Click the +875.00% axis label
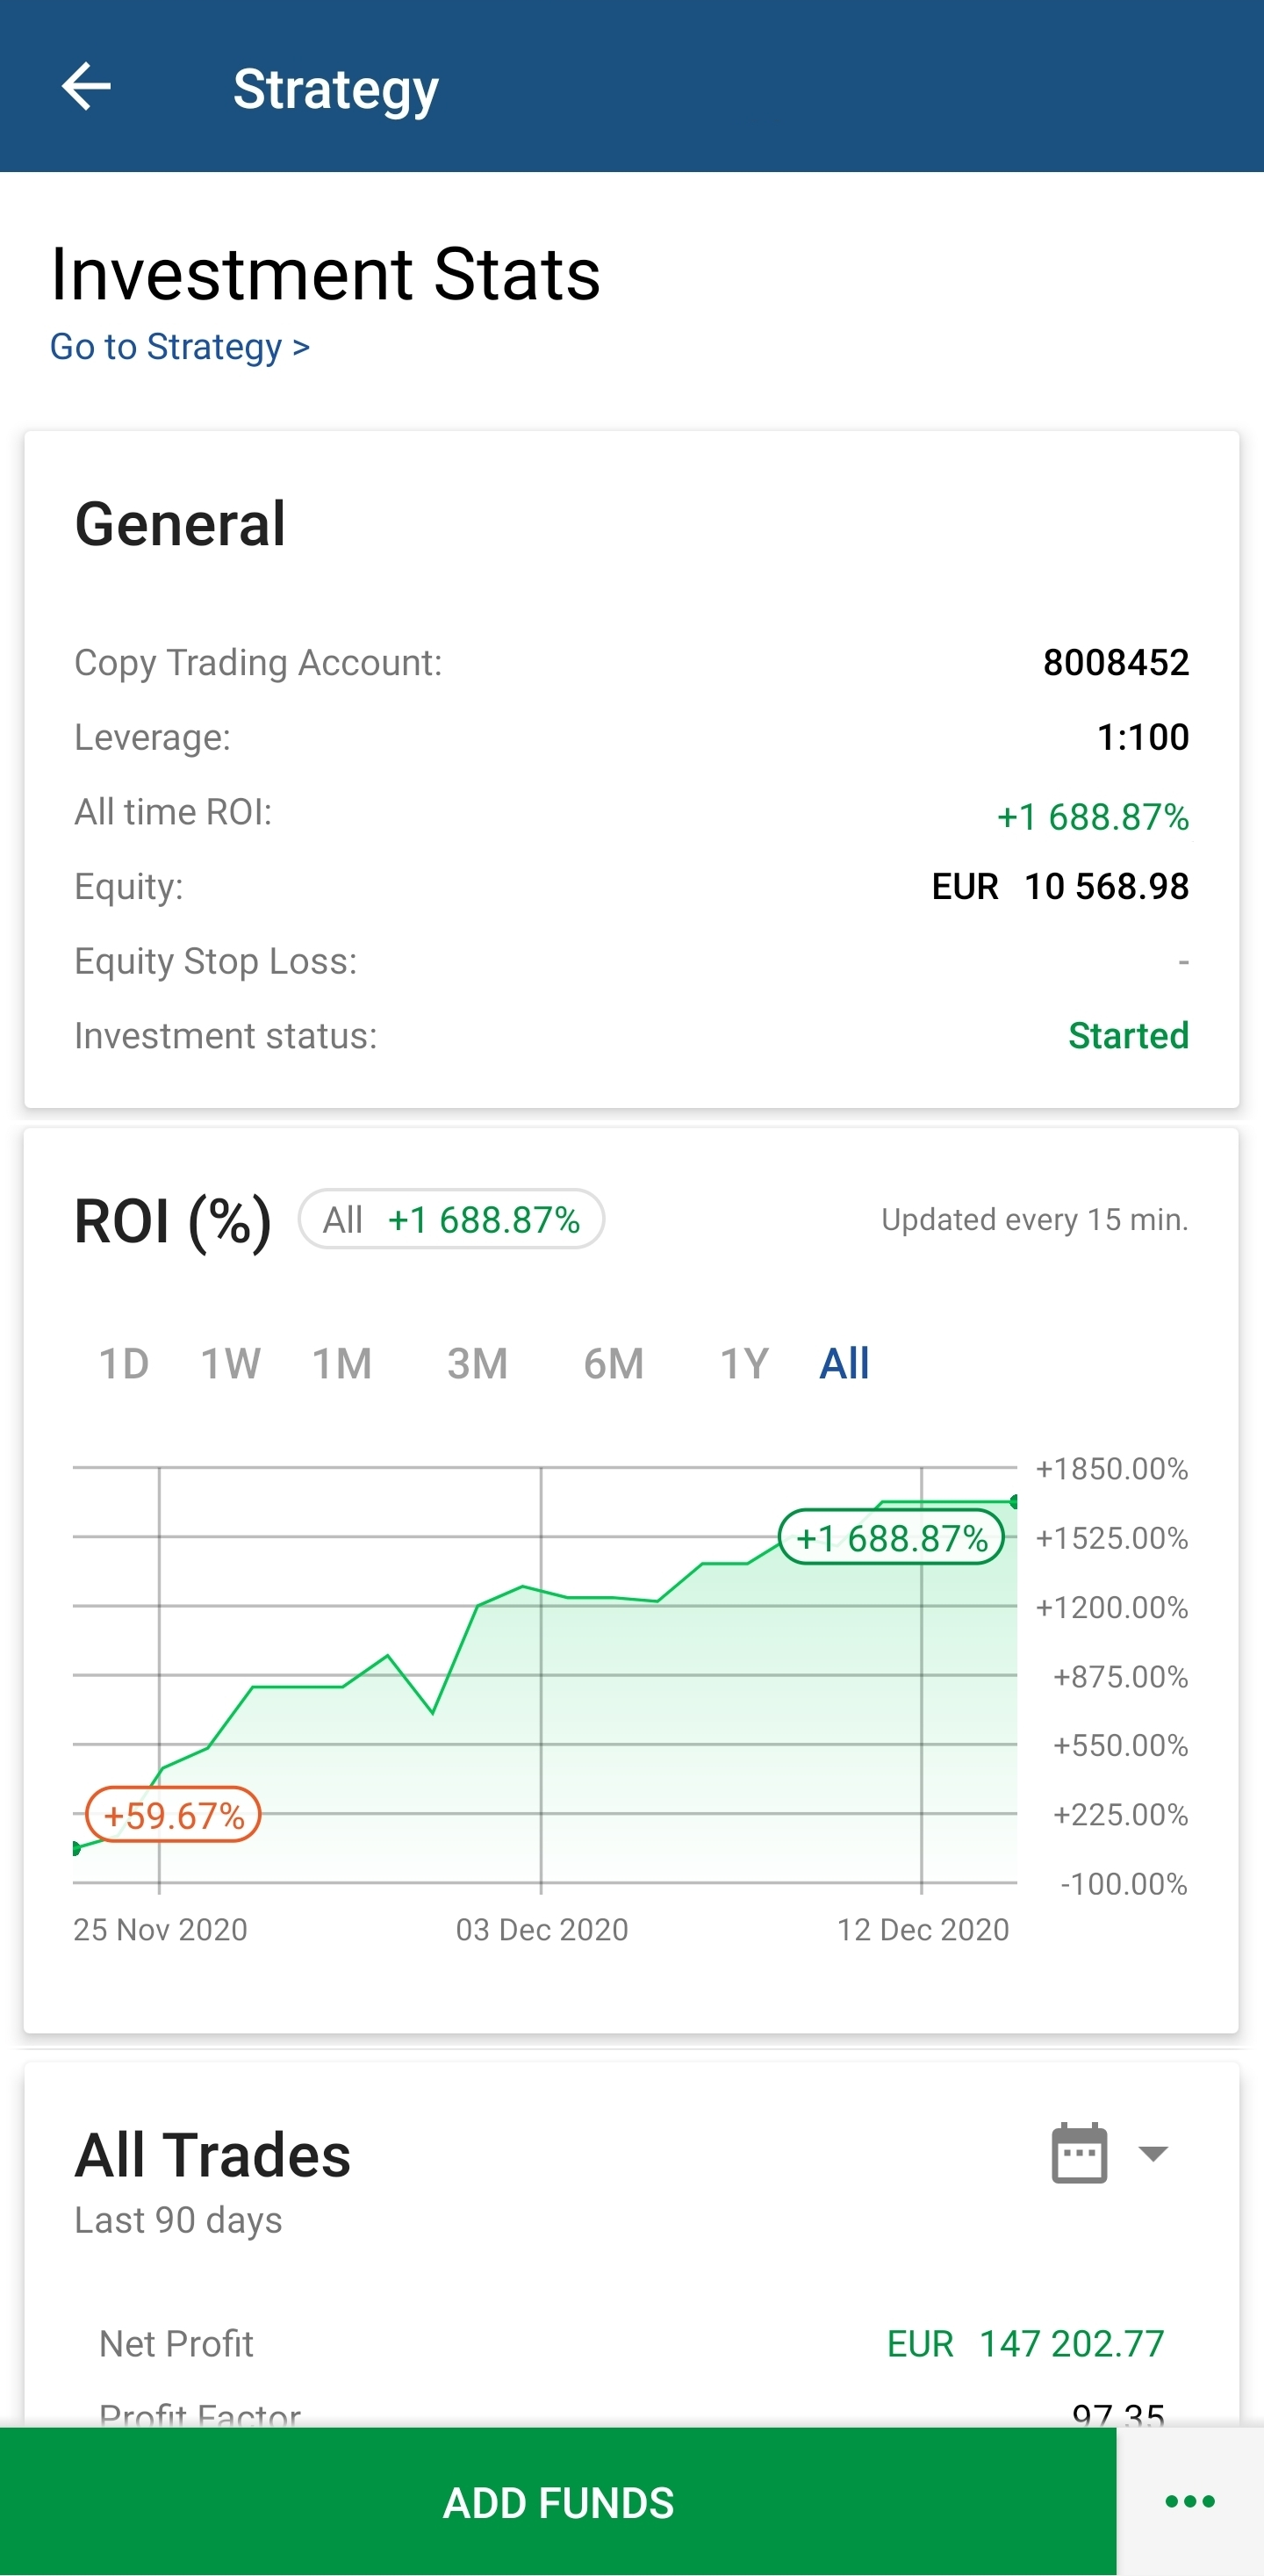The image size is (1264, 2576). coord(1120,1676)
